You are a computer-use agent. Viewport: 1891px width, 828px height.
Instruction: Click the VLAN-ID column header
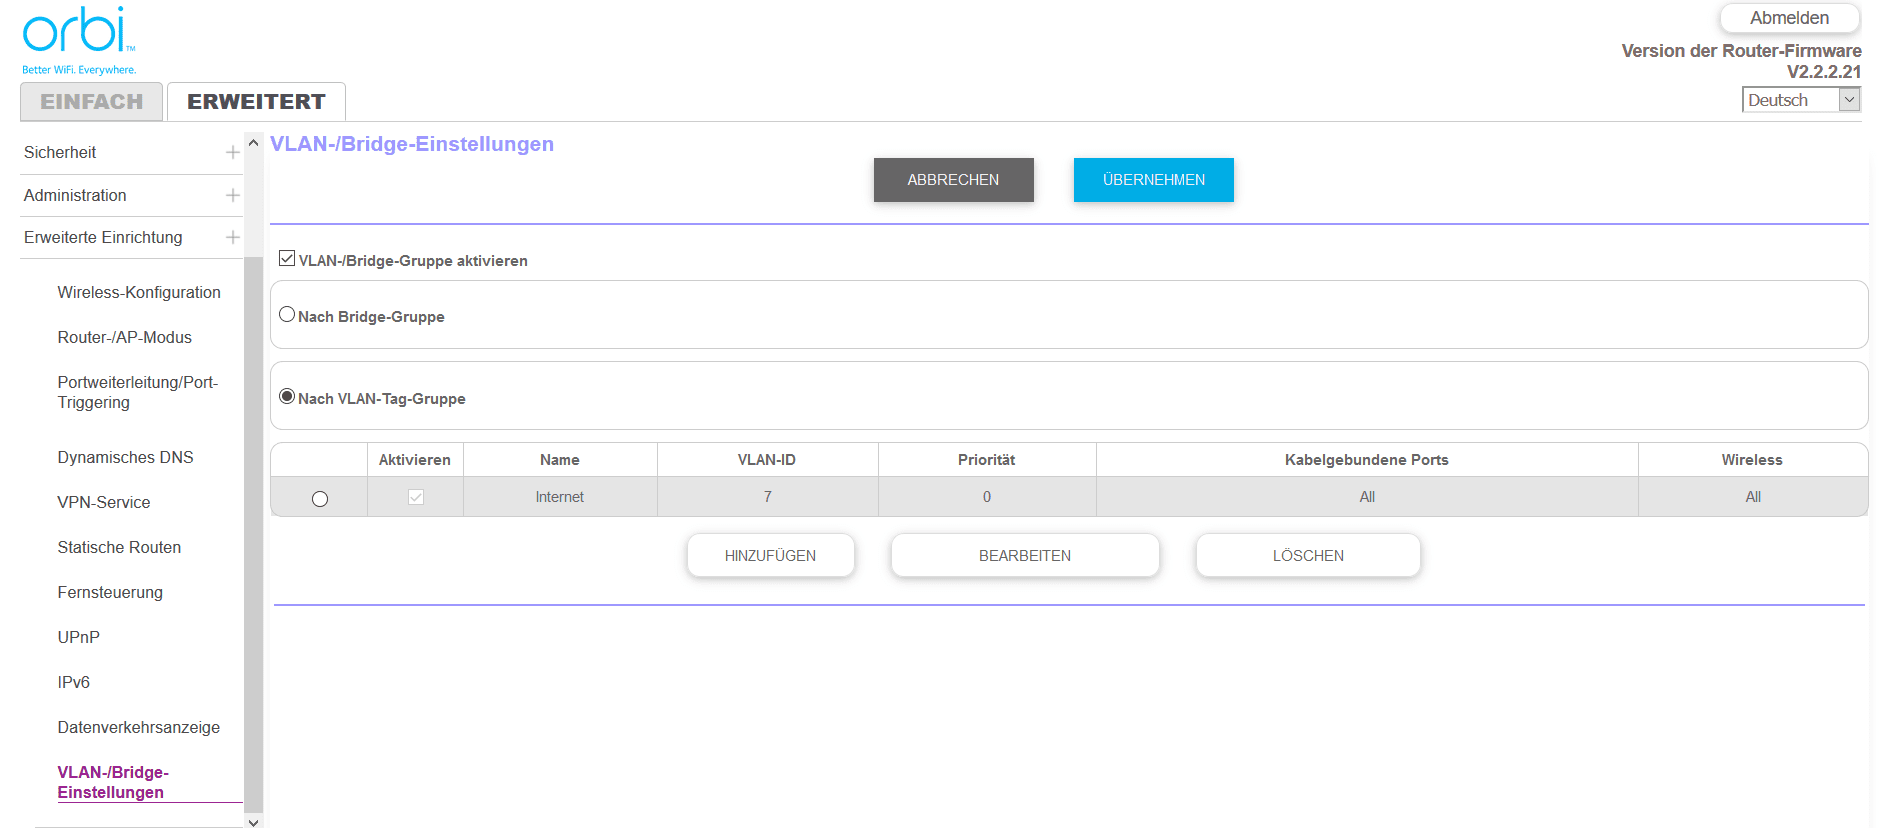767,460
